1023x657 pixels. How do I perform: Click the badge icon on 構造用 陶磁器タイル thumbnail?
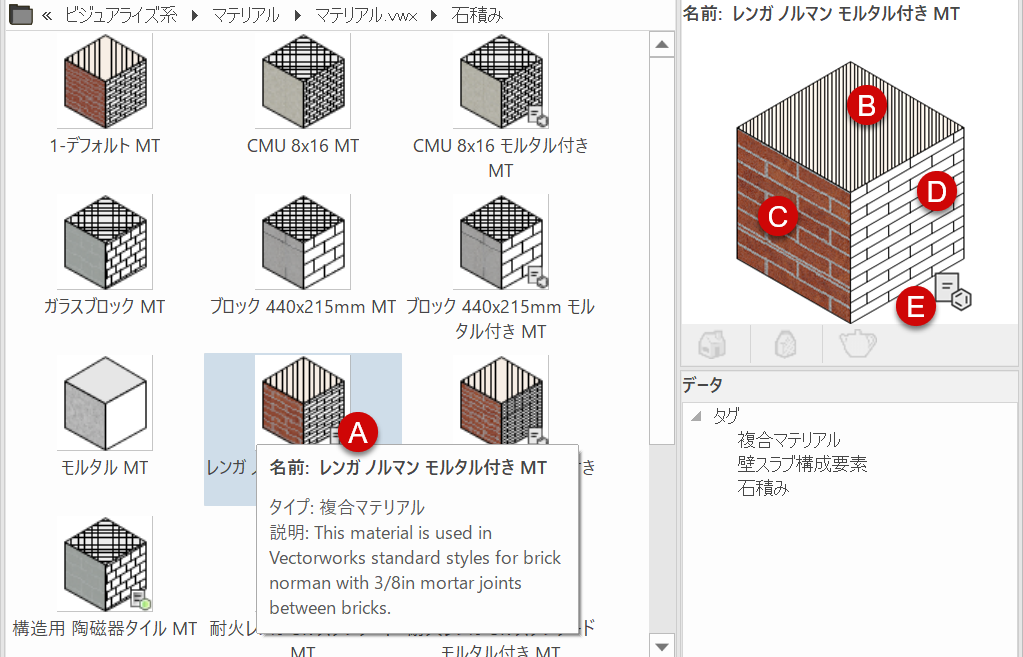tap(141, 599)
